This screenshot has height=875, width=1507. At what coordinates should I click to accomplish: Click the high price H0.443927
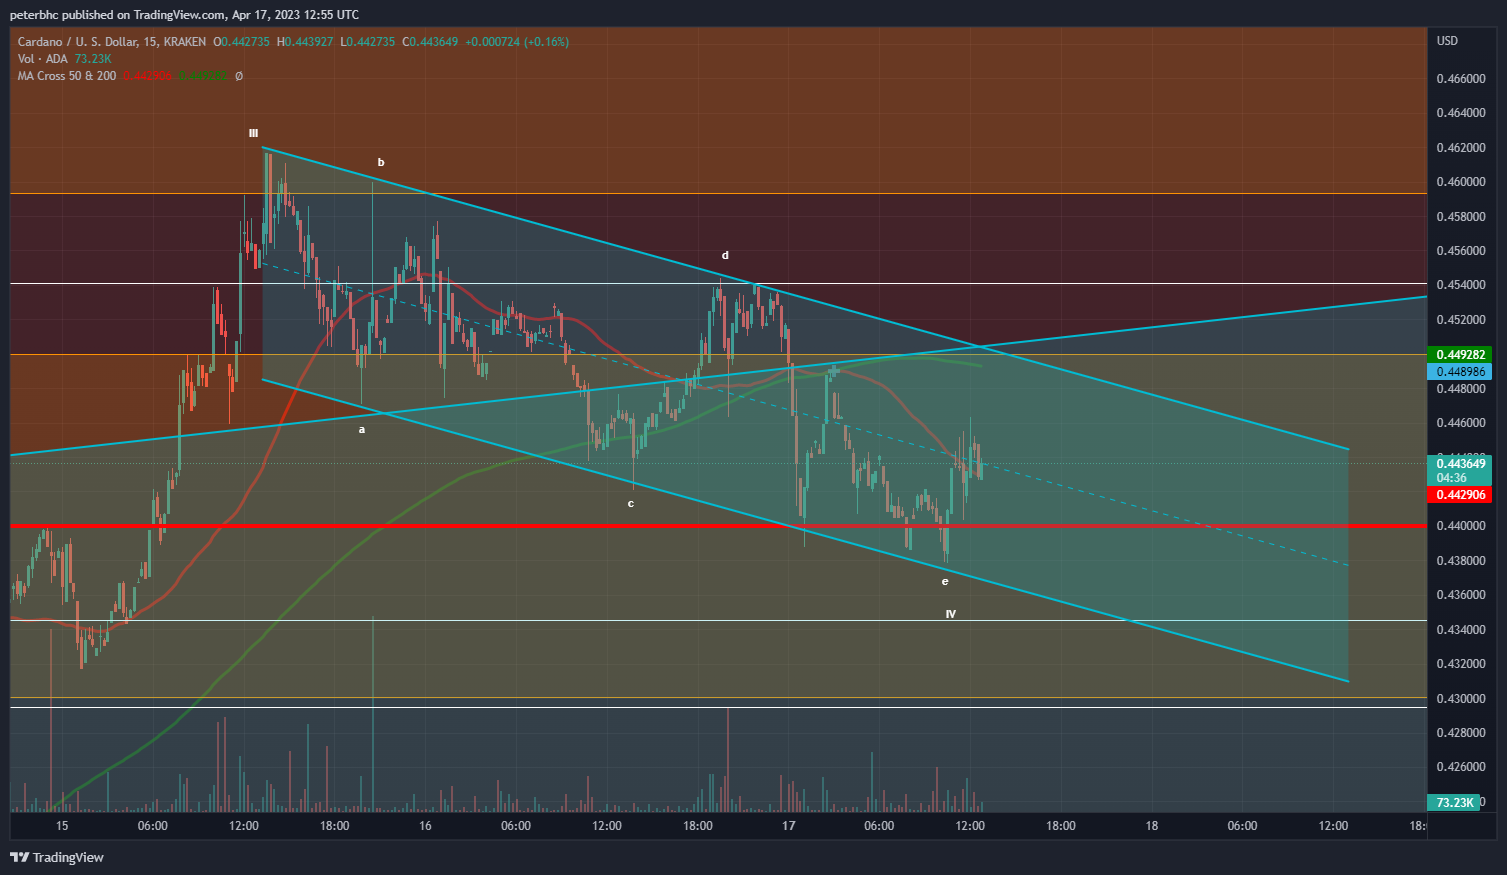click(x=305, y=42)
